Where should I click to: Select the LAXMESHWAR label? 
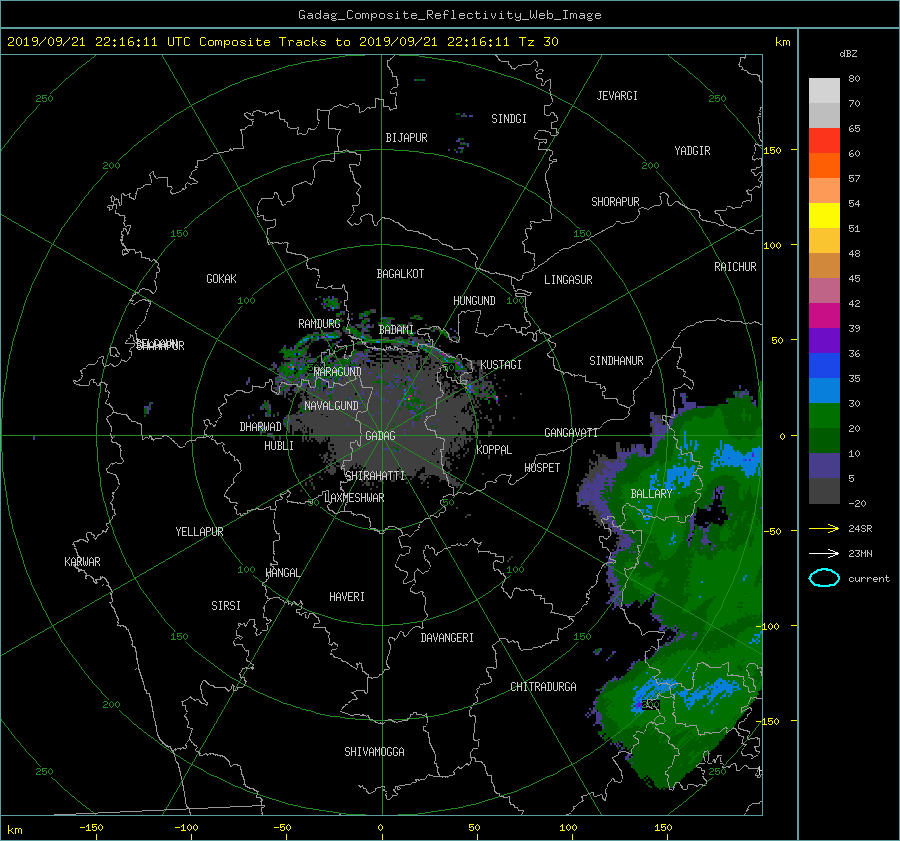[354, 498]
